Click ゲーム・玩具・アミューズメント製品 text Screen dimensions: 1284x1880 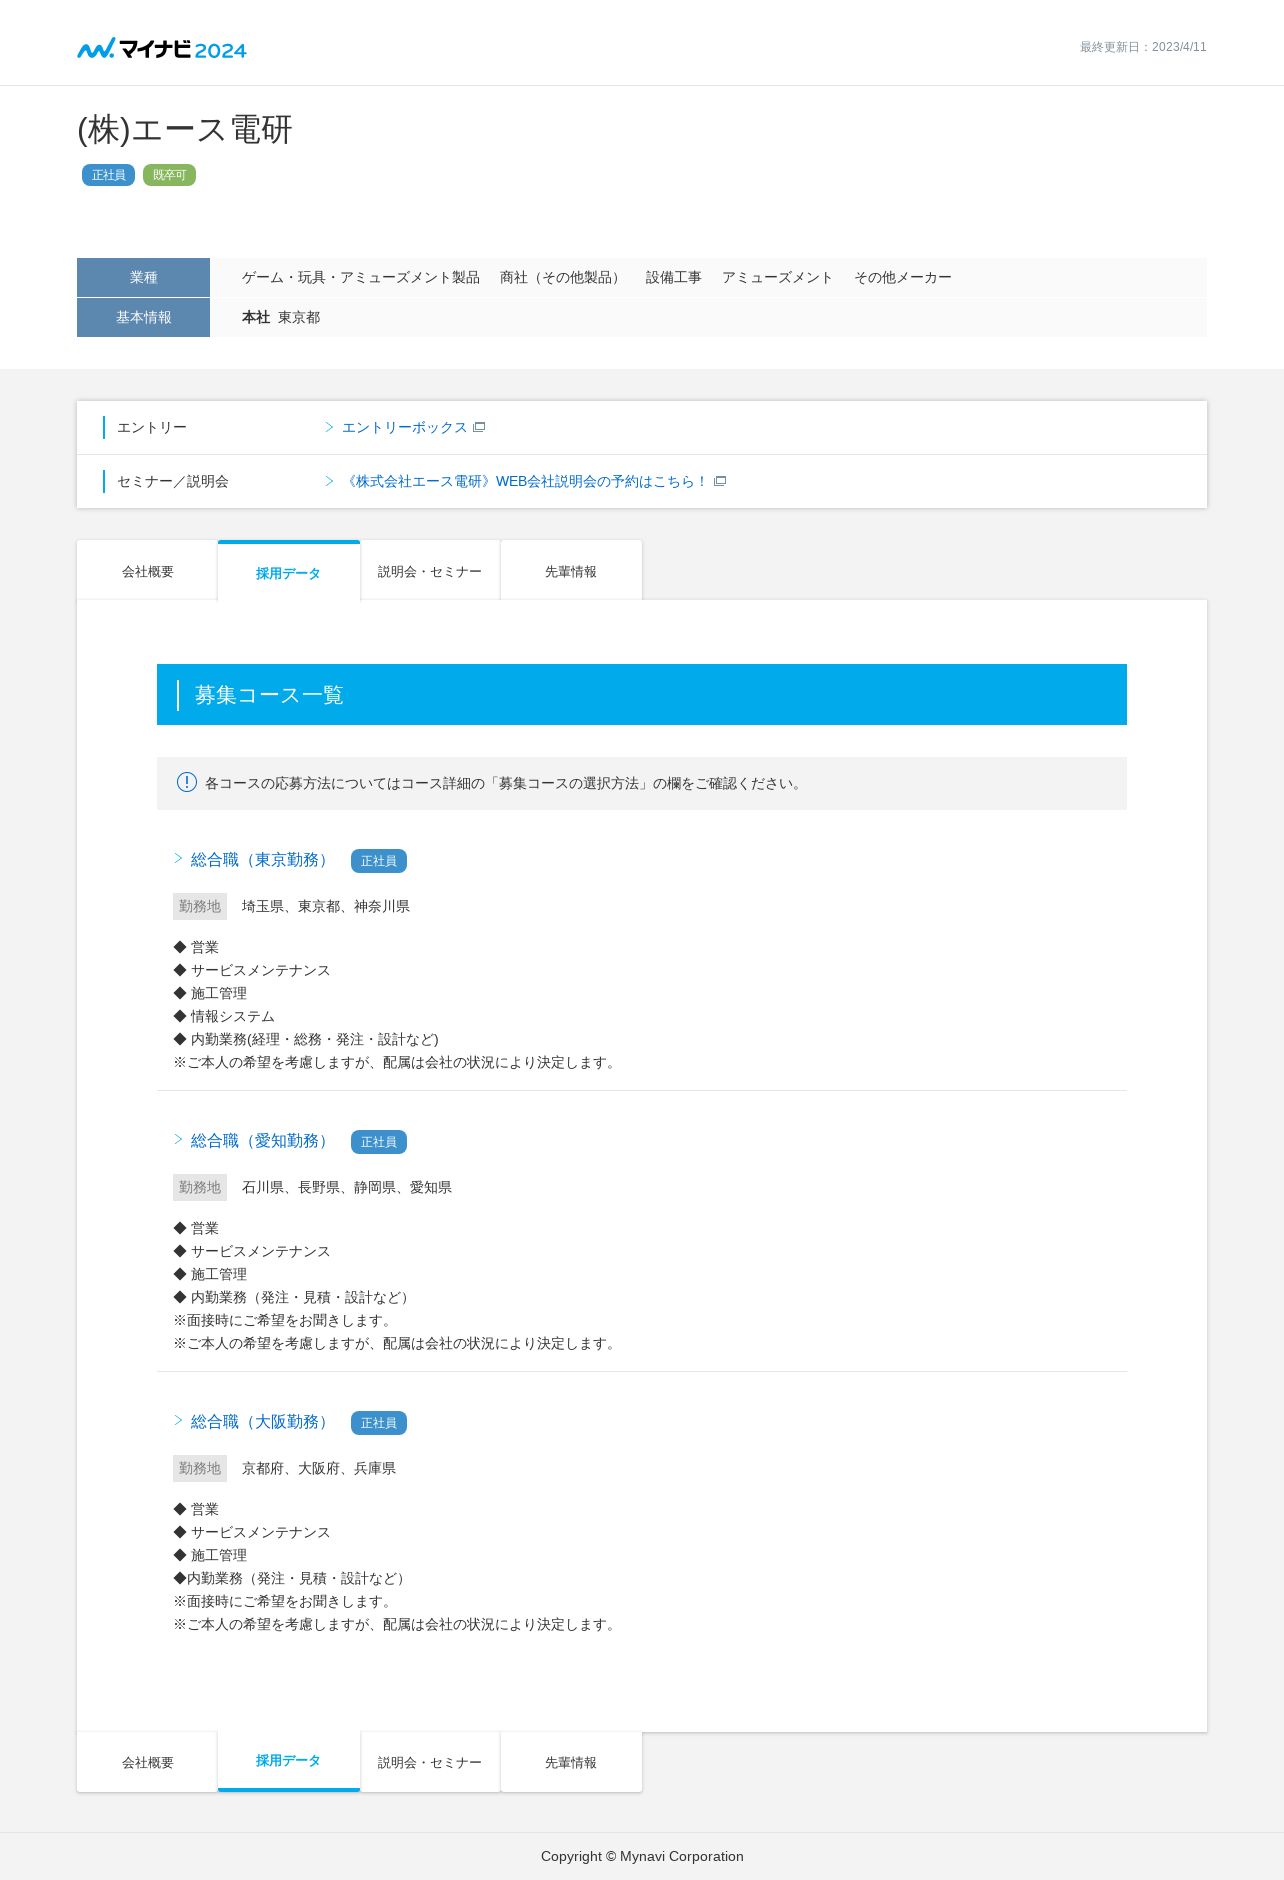tap(360, 277)
